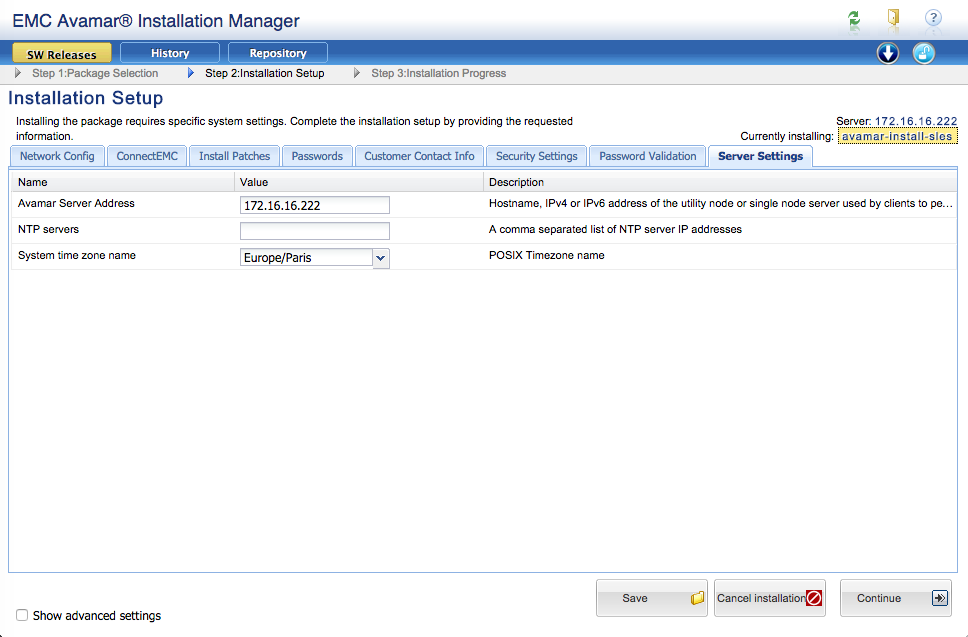Open the Passwords tab

pos(317,156)
